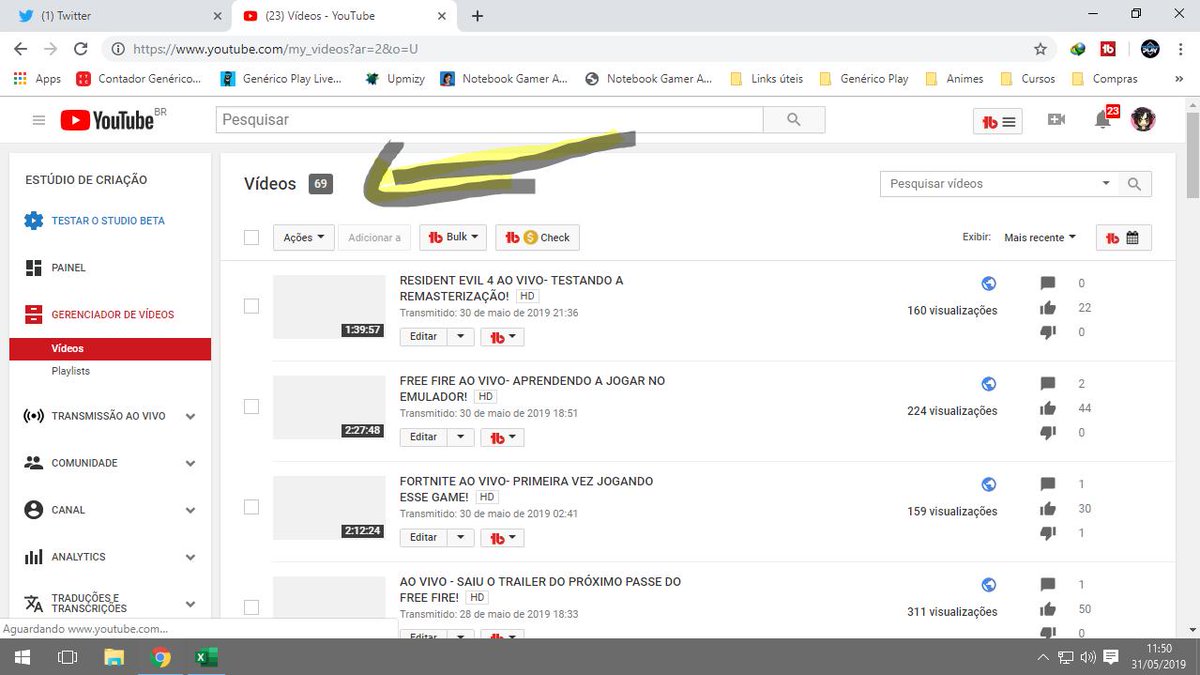1200x675 pixels.
Task: Check the select-all videos checkbox
Action: tap(251, 238)
